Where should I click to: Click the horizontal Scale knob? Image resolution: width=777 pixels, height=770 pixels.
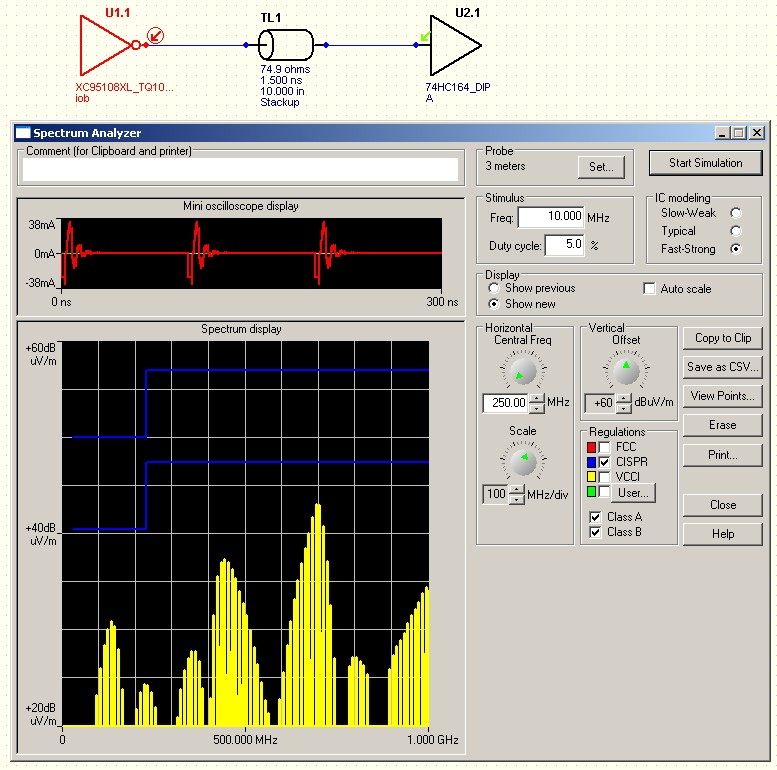523,462
